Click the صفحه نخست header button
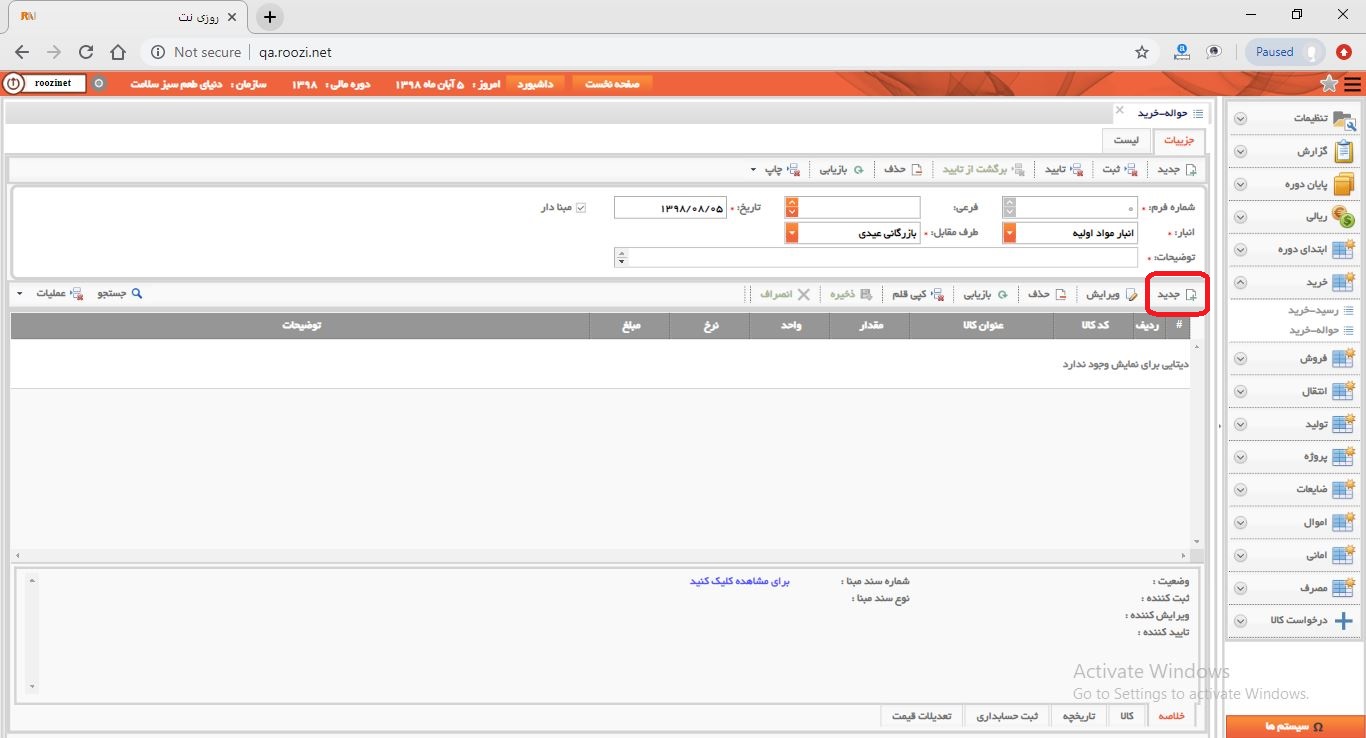 pos(612,84)
